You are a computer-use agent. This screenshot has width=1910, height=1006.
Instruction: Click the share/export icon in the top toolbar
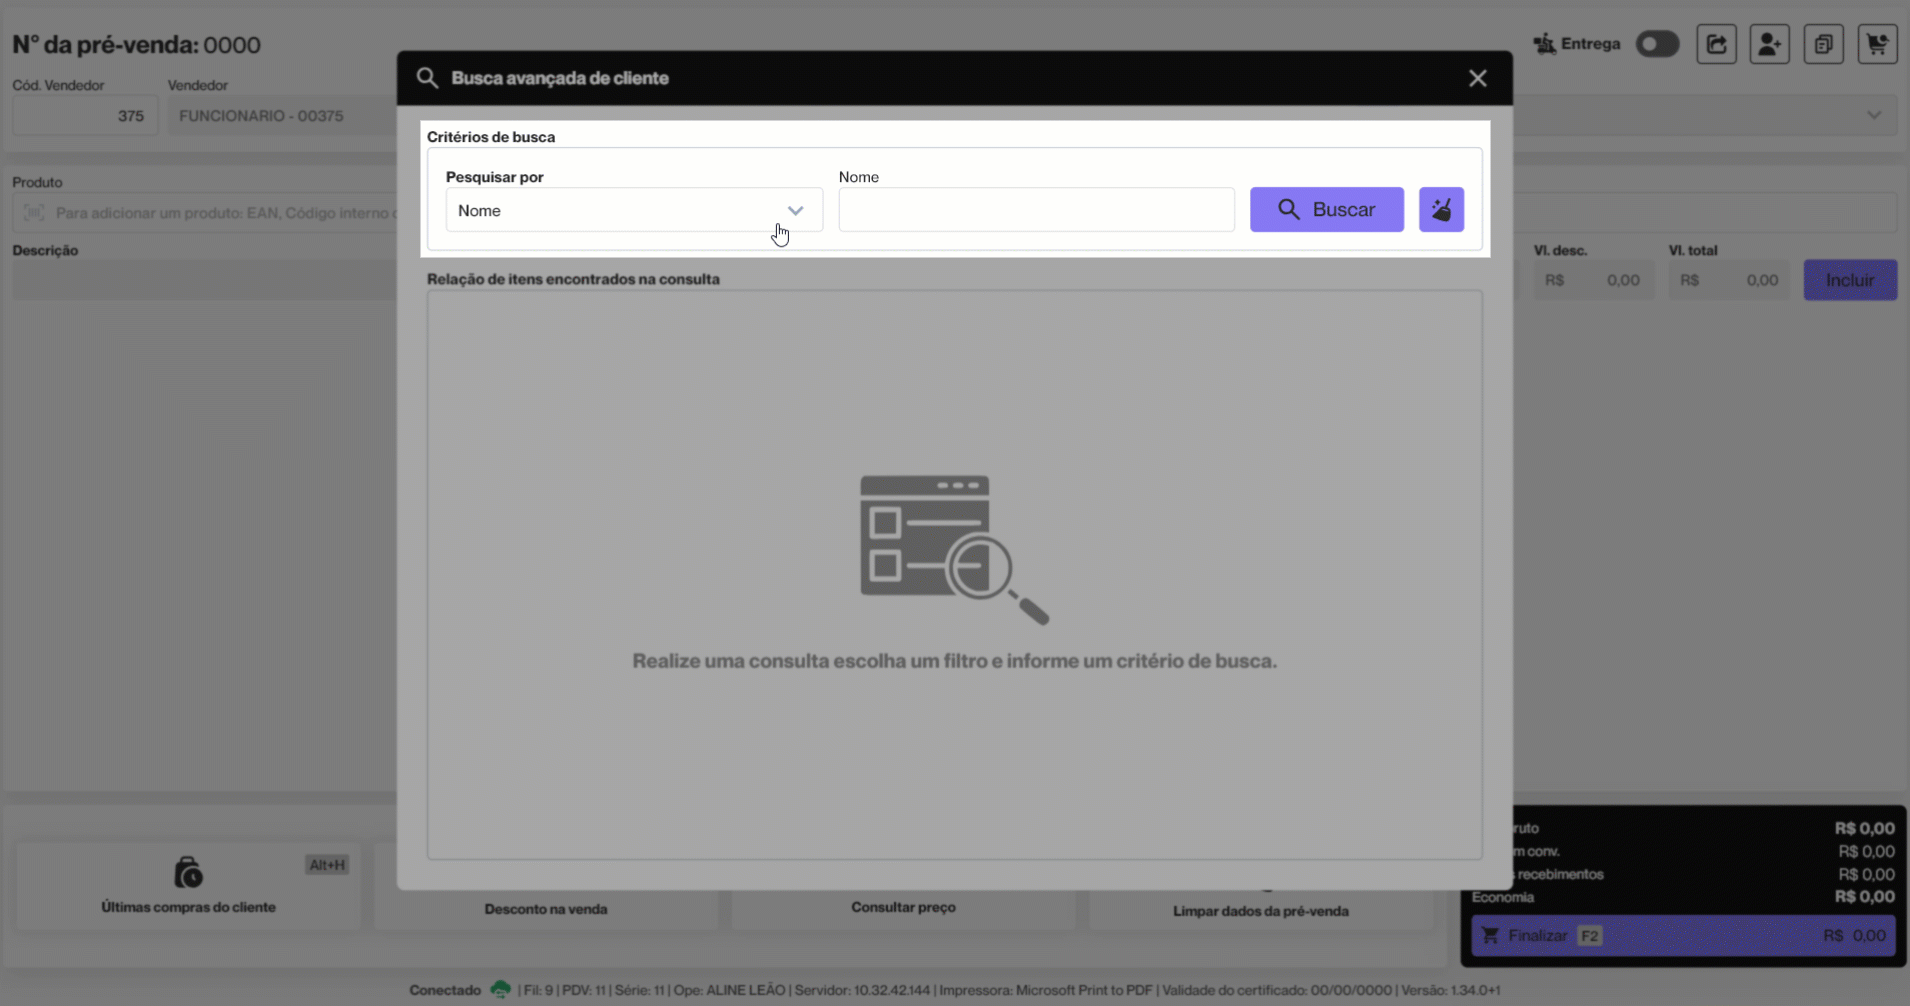[x=1716, y=44]
